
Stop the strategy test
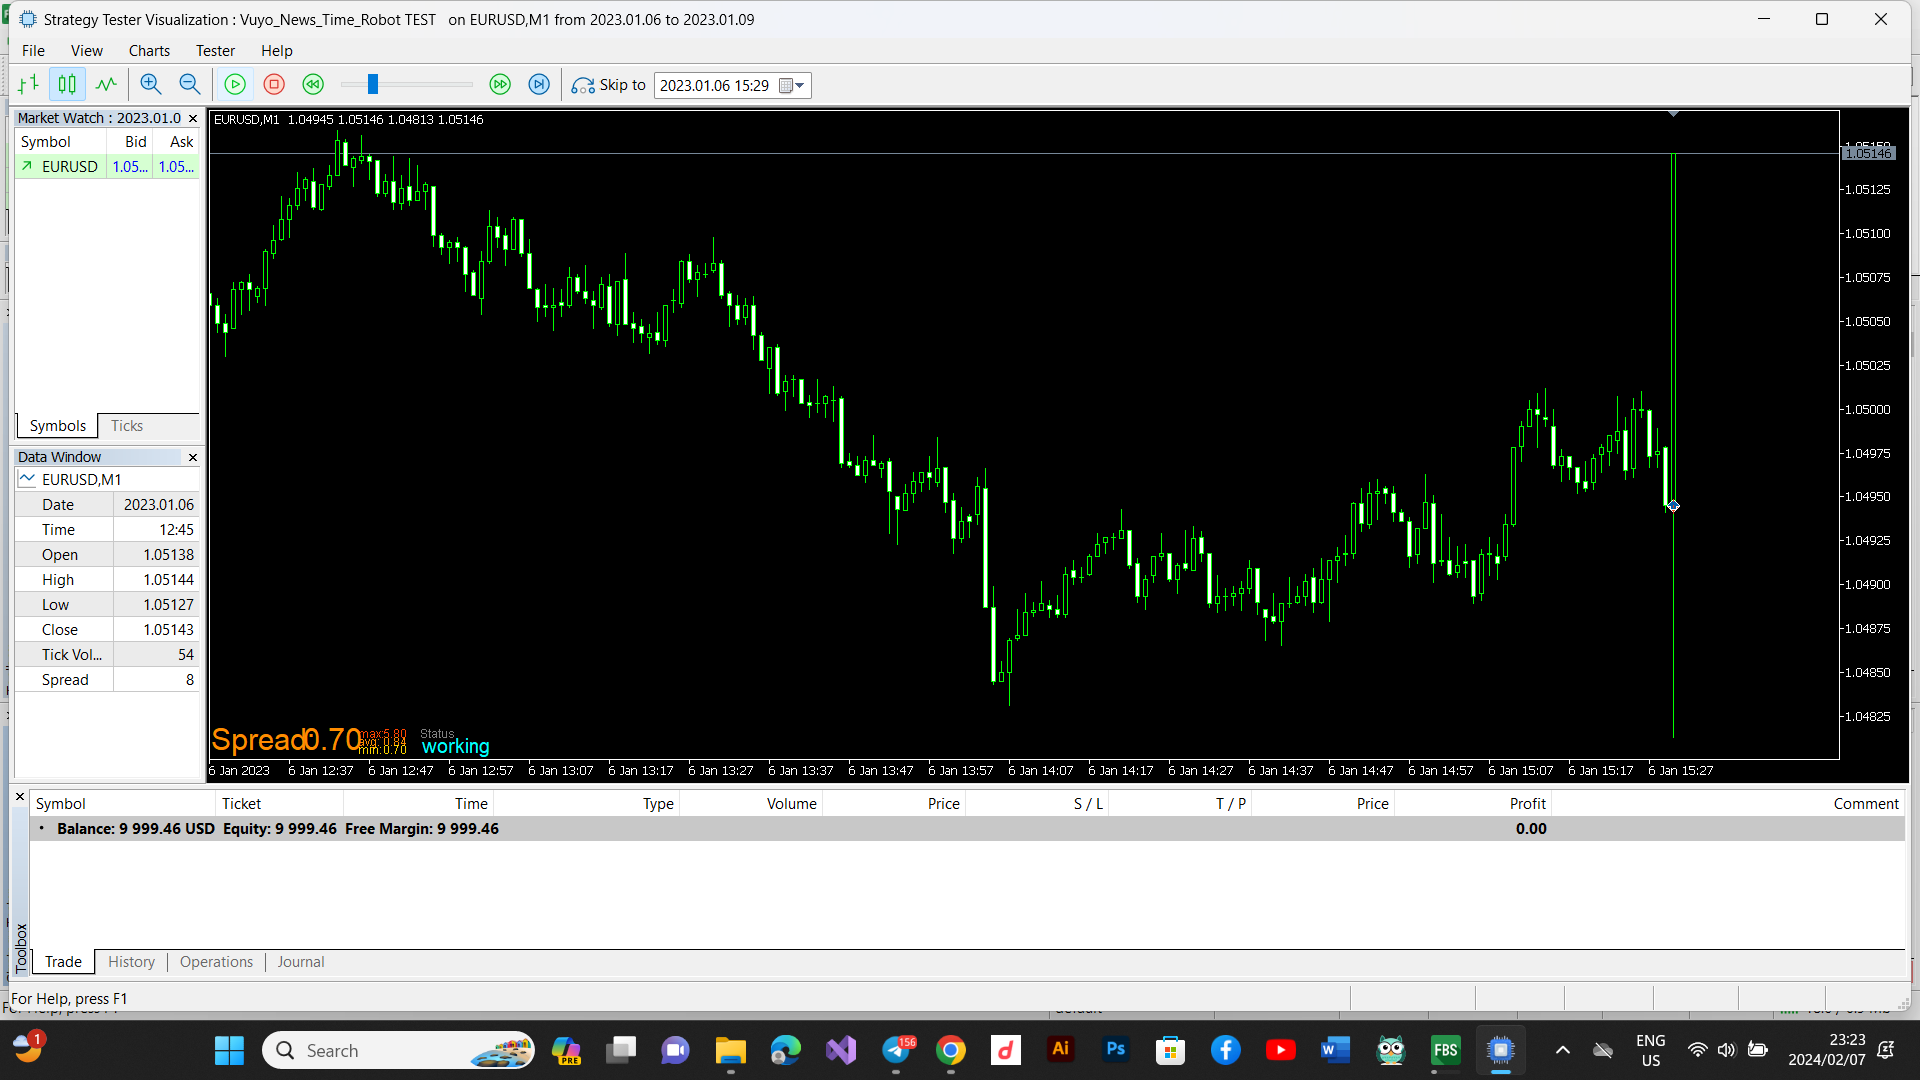point(274,85)
